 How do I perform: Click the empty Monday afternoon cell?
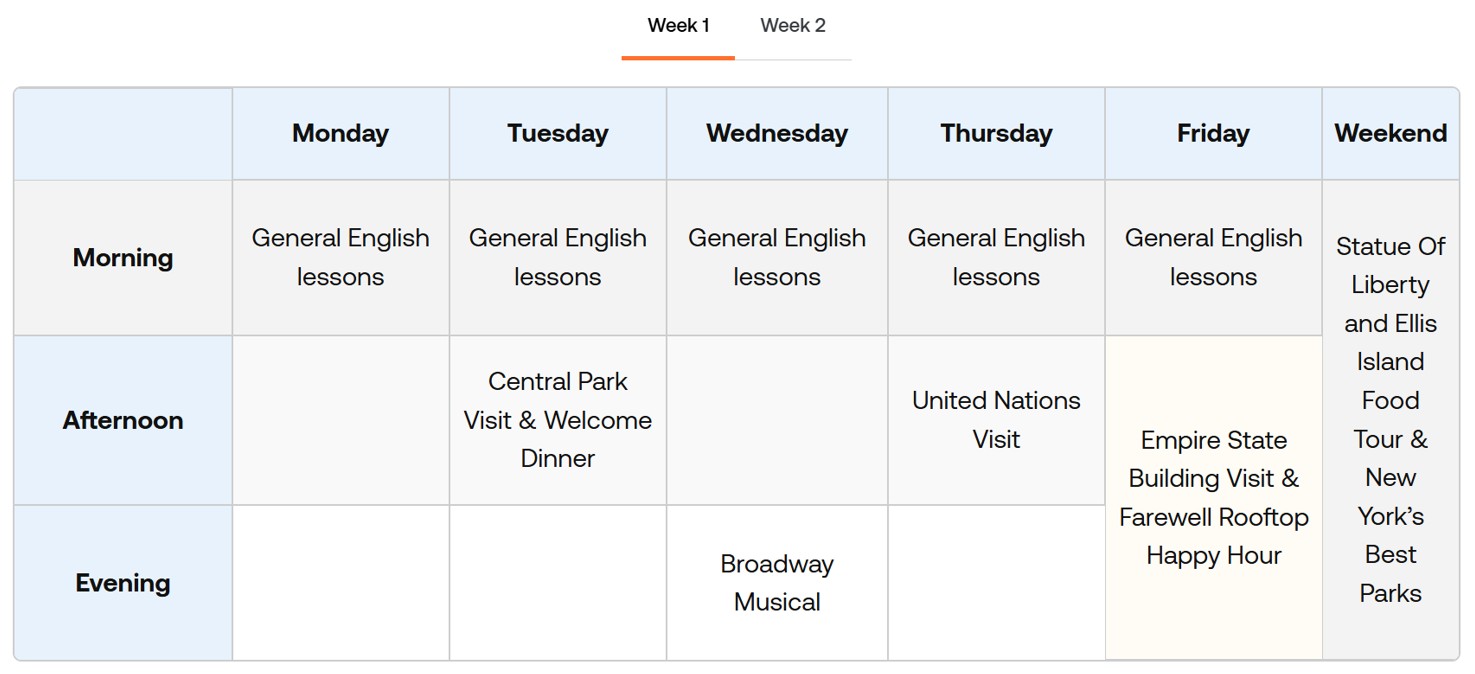click(x=340, y=420)
